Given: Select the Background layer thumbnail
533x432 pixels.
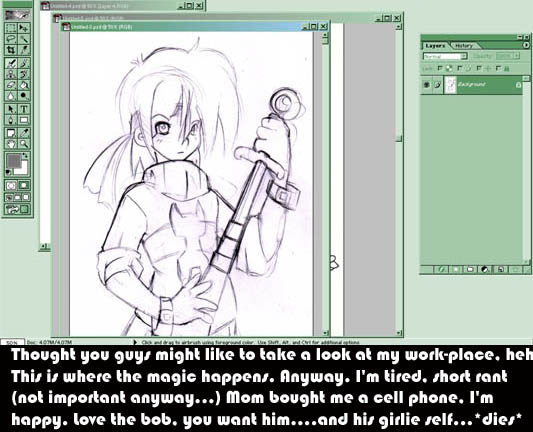Looking at the screenshot, I should (451, 85).
